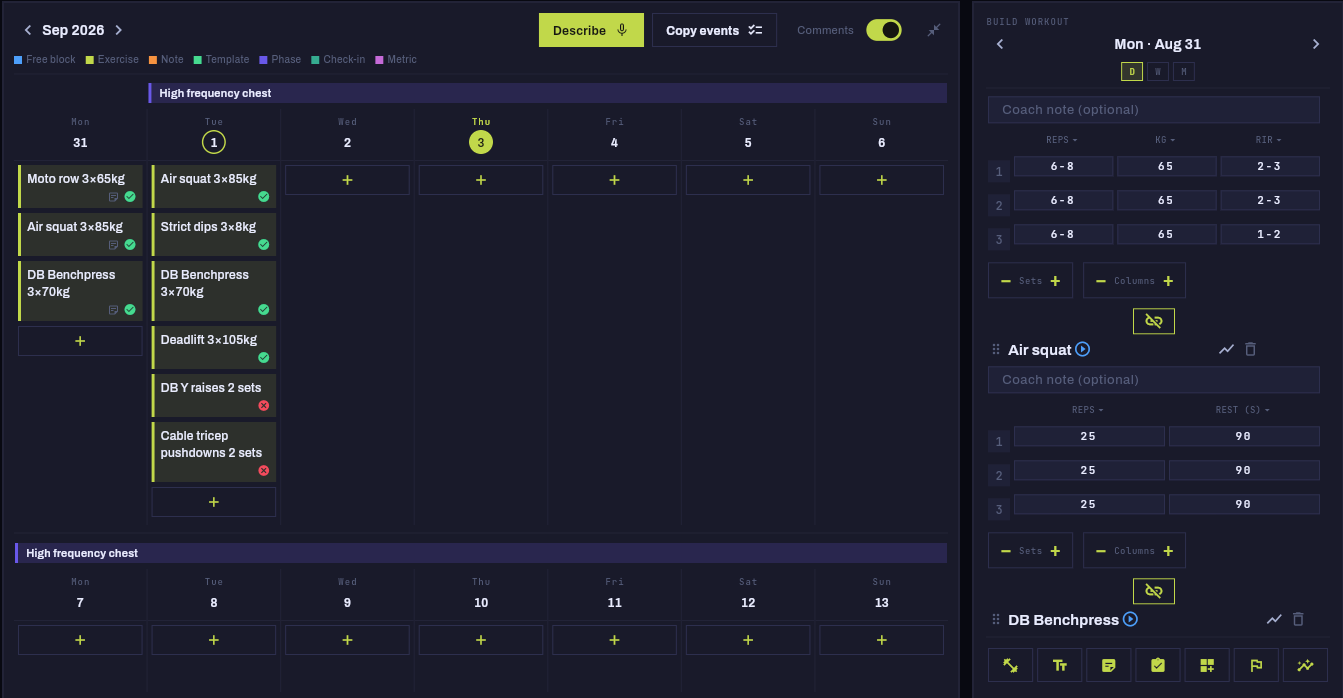This screenshot has height=698, width=1343.
Task: Open progress chart for DB Benchpress
Action: (x=1274, y=620)
